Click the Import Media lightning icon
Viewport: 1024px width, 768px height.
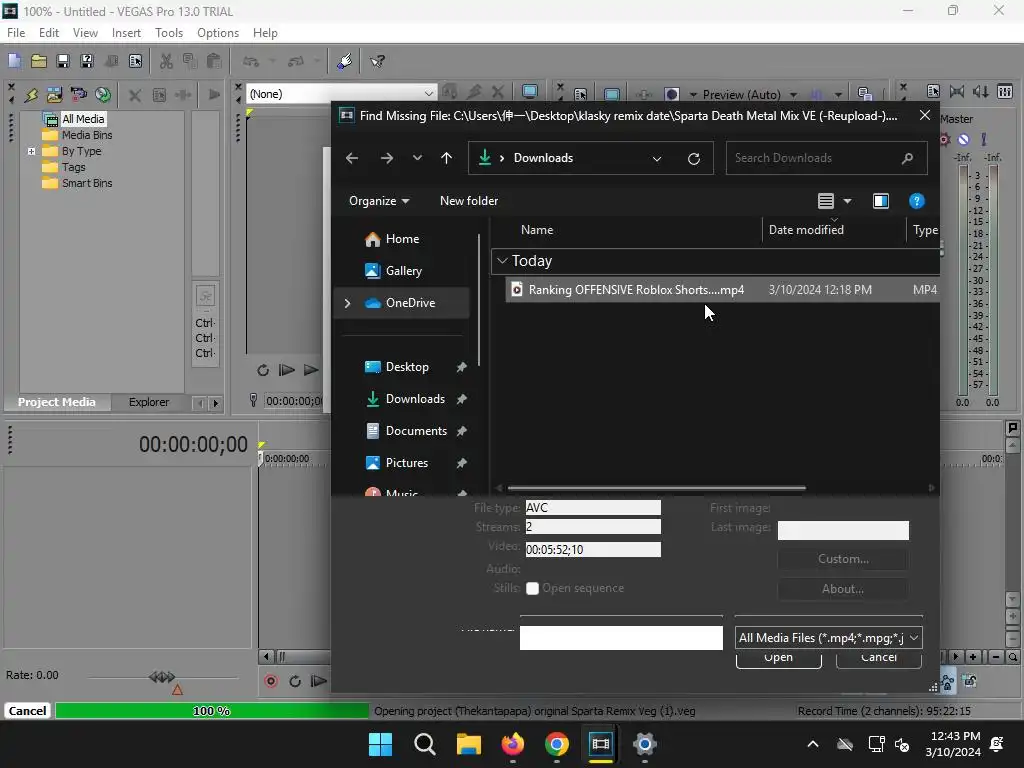coord(31,95)
